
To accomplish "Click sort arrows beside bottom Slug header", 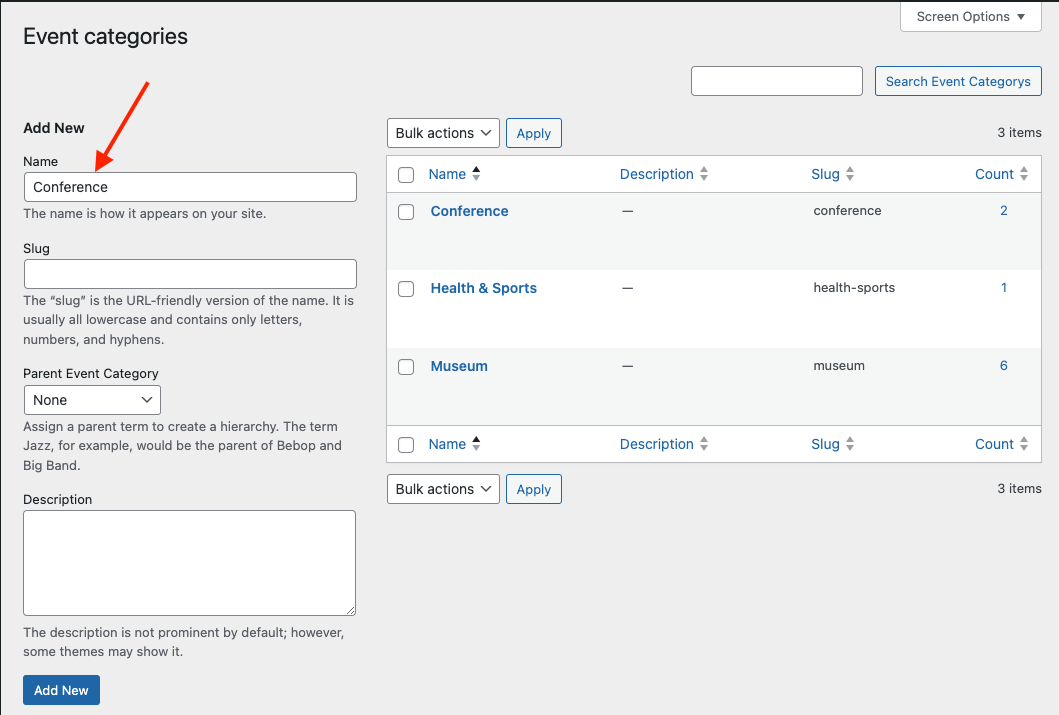I will coord(850,444).
